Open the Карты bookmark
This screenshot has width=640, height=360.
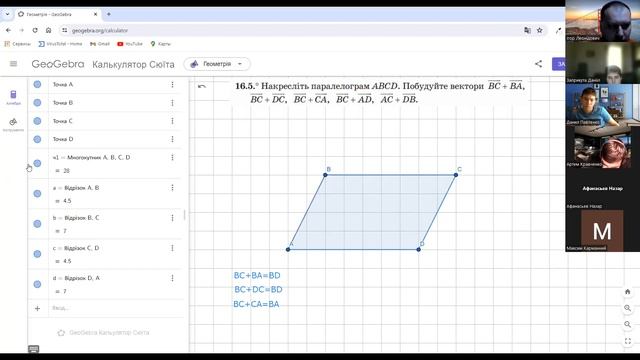(x=160, y=44)
